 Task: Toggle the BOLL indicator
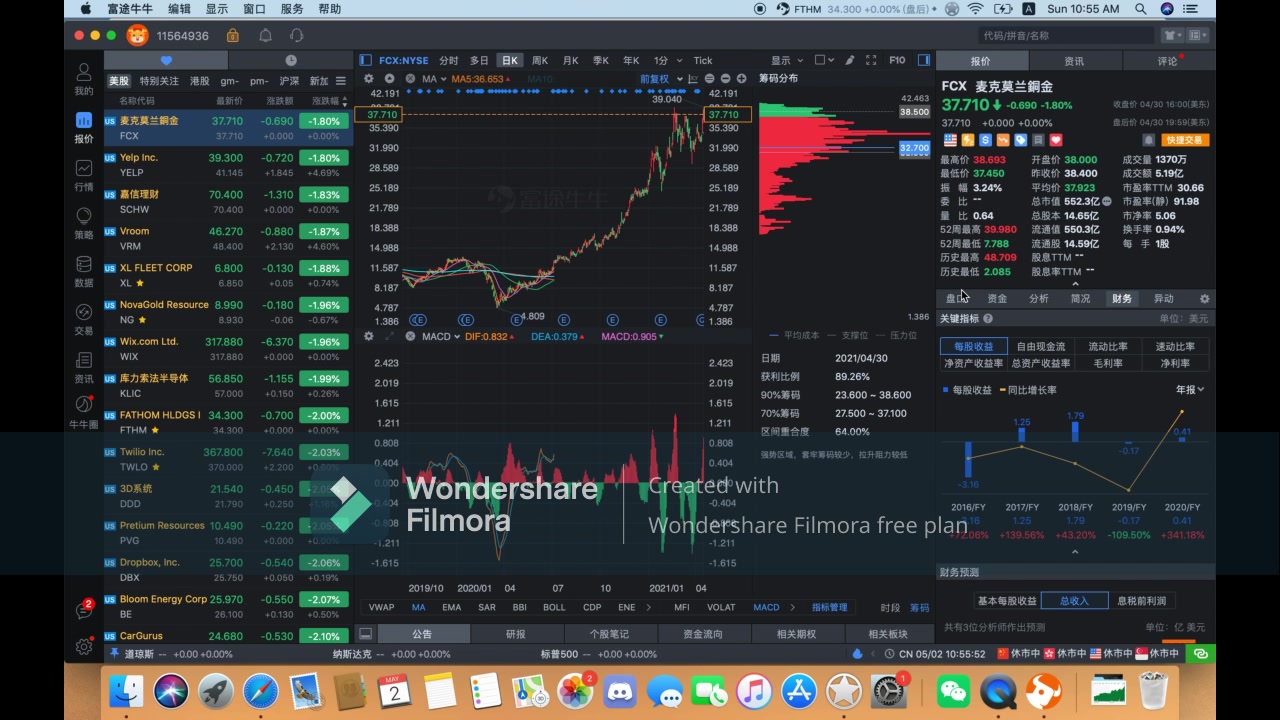click(554, 607)
